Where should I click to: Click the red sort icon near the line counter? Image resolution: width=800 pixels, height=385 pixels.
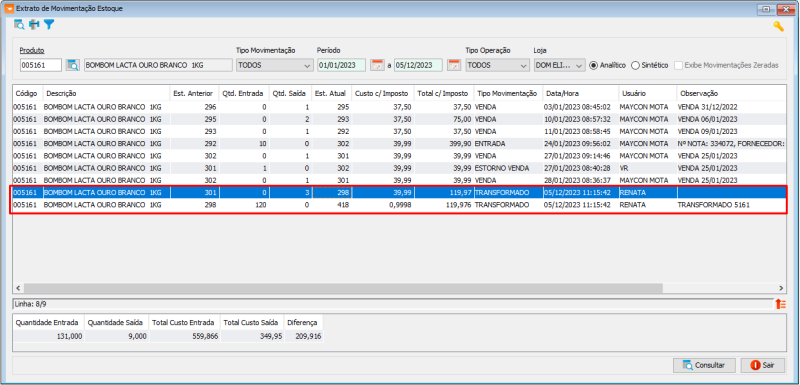click(x=780, y=304)
